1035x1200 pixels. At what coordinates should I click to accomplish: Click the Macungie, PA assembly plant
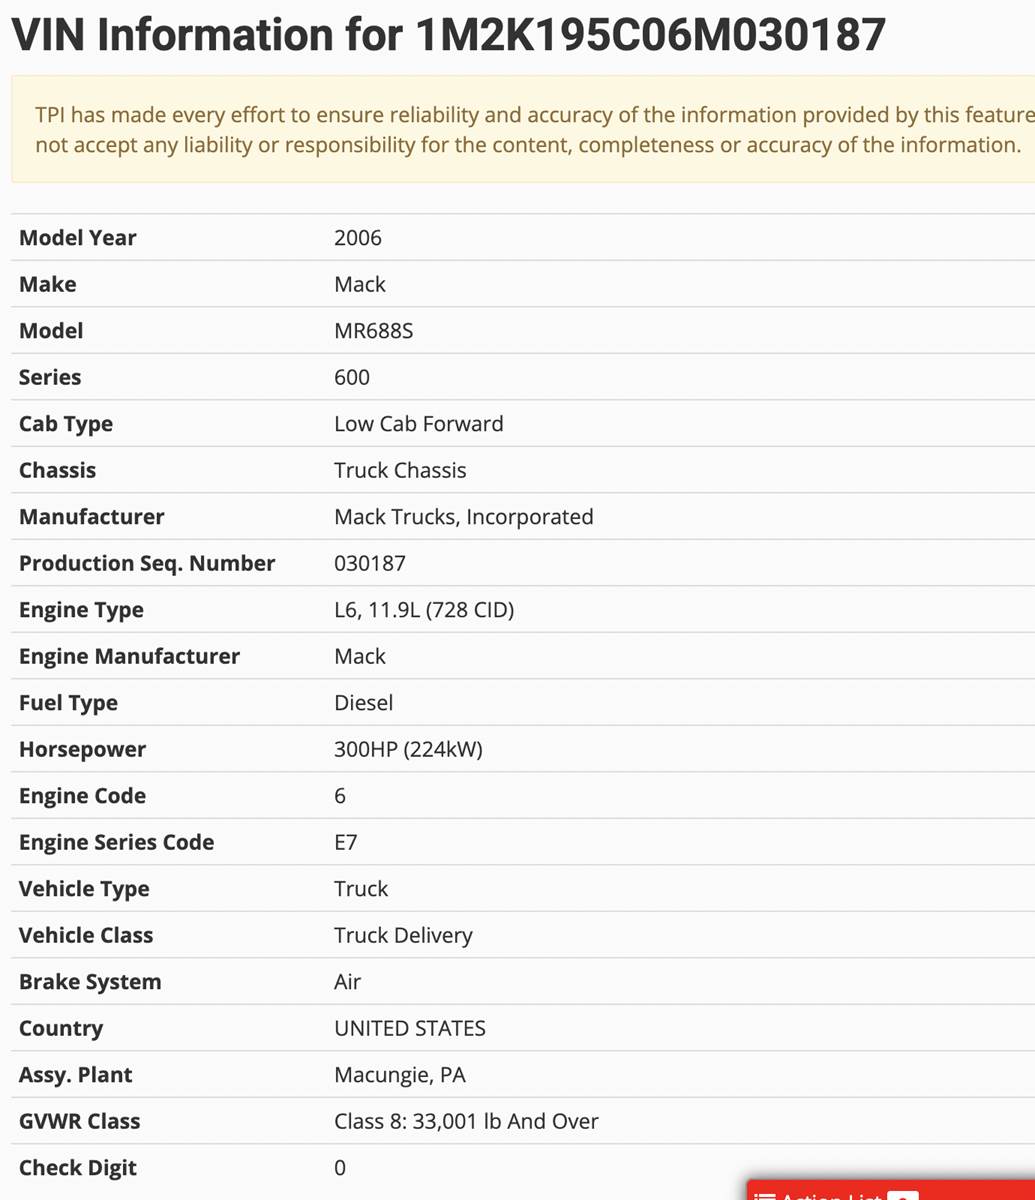click(x=400, y=1075)
